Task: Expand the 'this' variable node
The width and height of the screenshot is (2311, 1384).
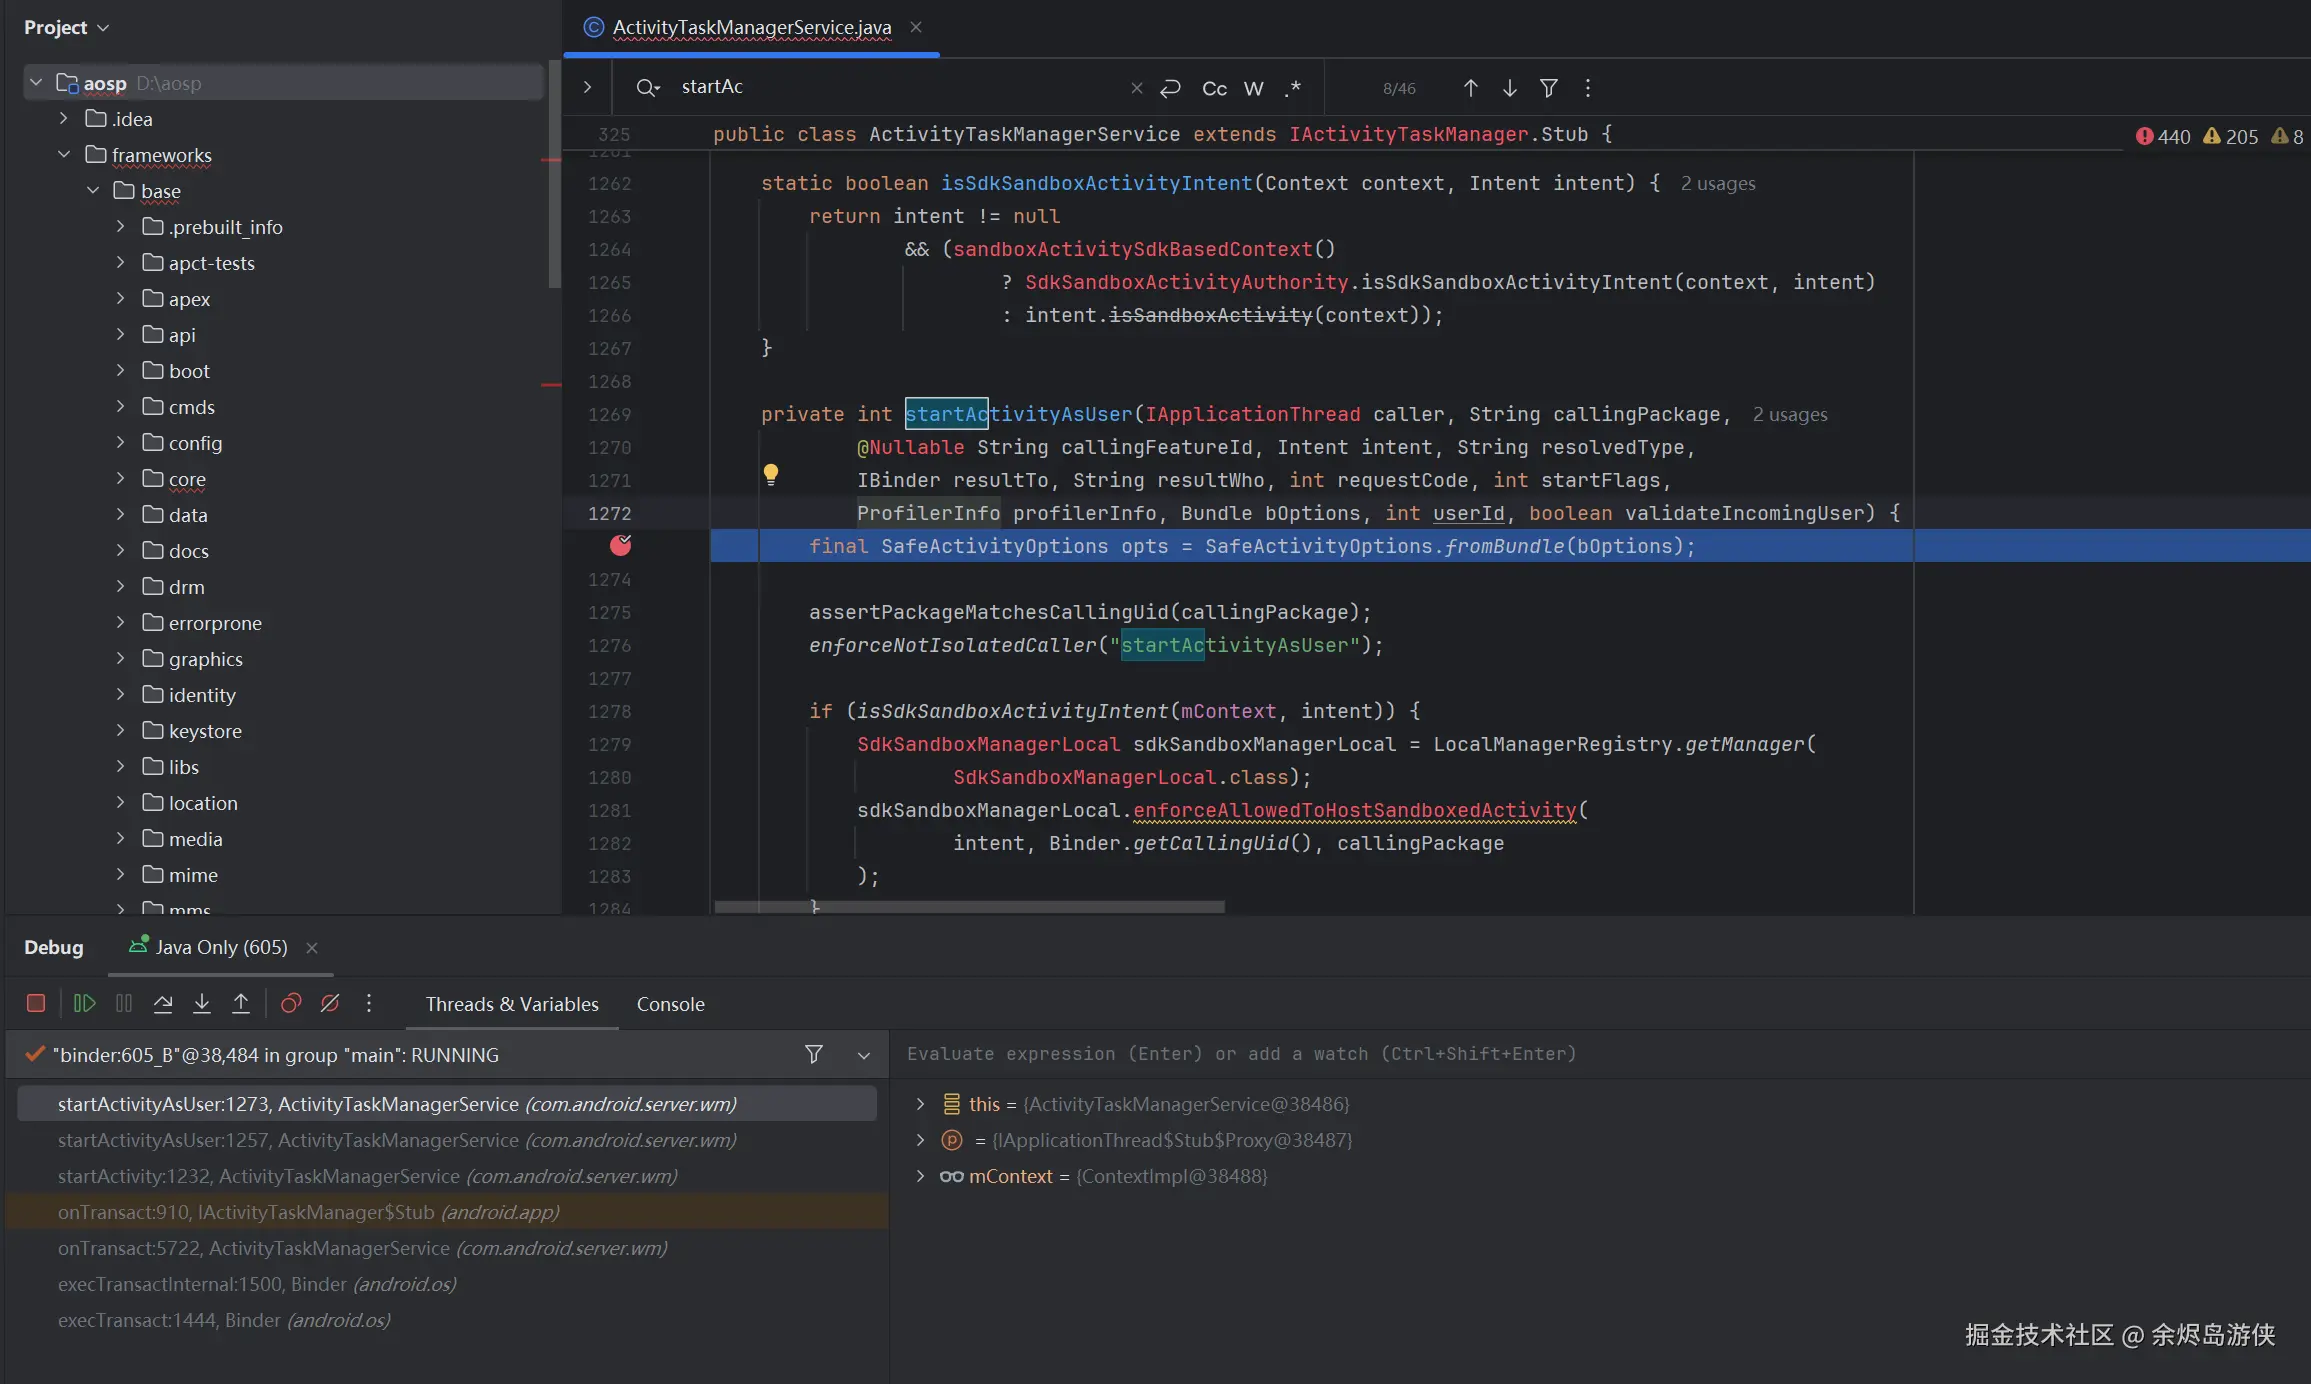Action: (x=920, y=1104)
